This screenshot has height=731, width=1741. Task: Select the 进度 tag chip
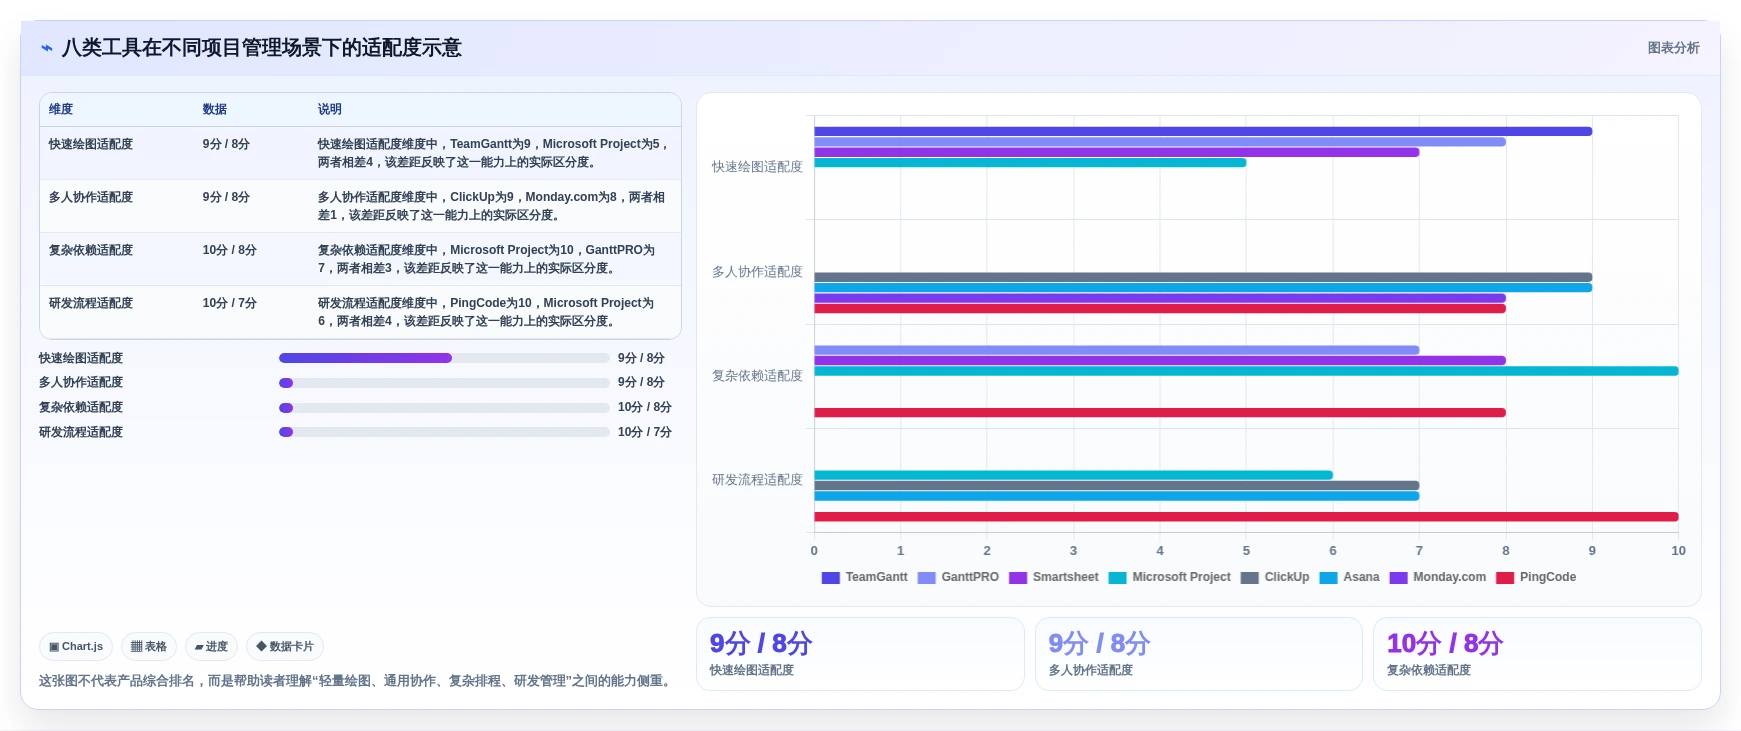[211, 647]
